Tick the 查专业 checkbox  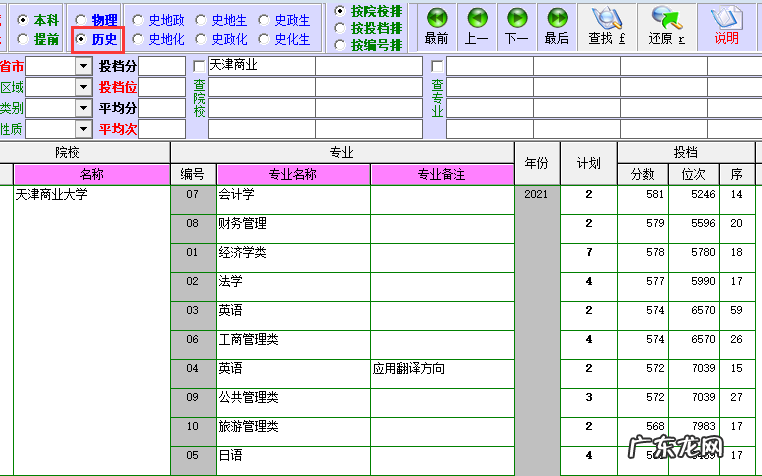[x=437, y=66]
